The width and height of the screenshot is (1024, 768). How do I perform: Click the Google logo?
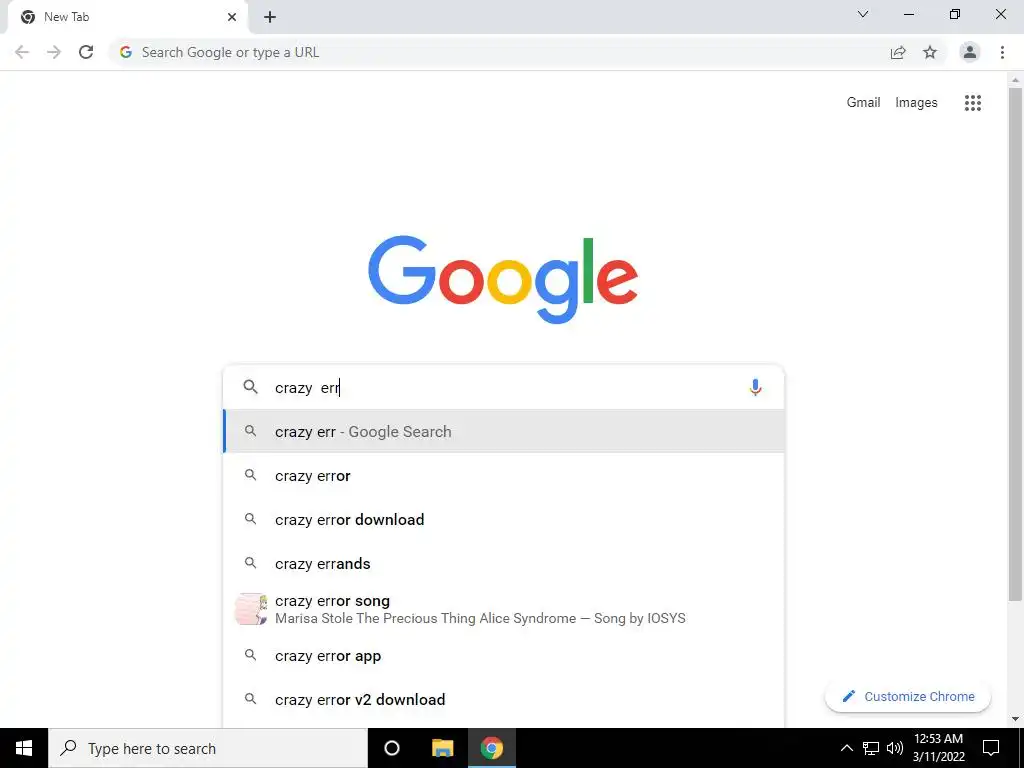pyautogui.click(x=503, y=279)
